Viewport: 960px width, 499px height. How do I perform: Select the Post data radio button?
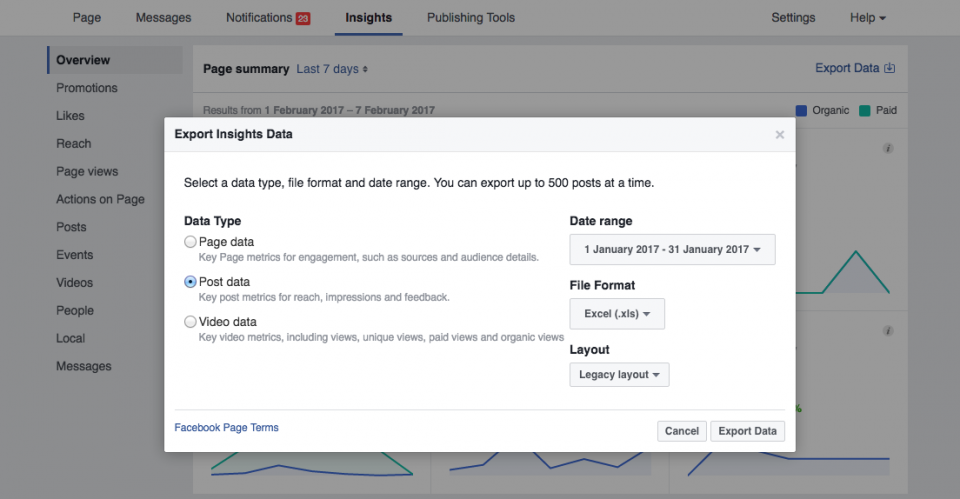click(190, 282)
